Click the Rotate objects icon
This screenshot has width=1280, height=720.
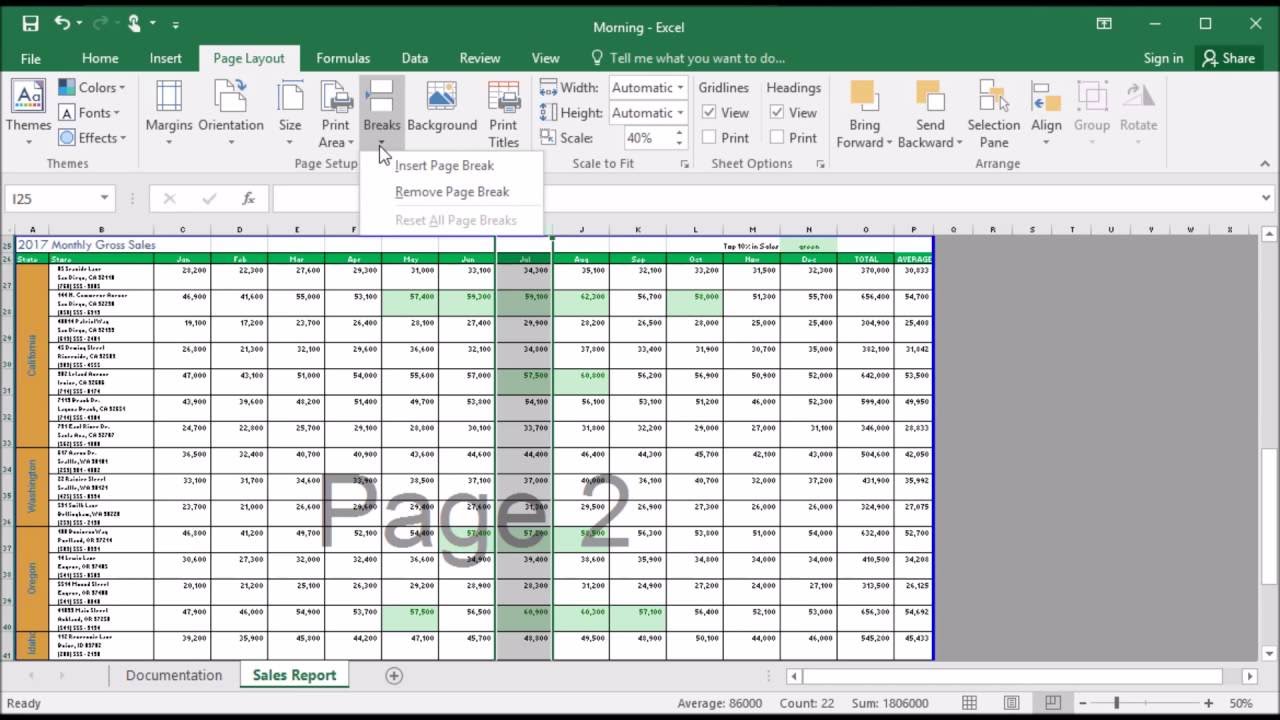tap(1138, 97)
